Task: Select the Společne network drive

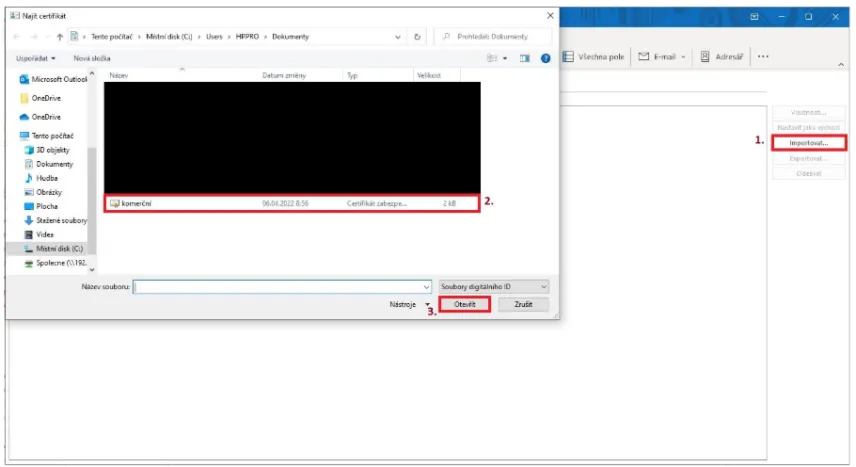Action: click(x=55, y=263)
